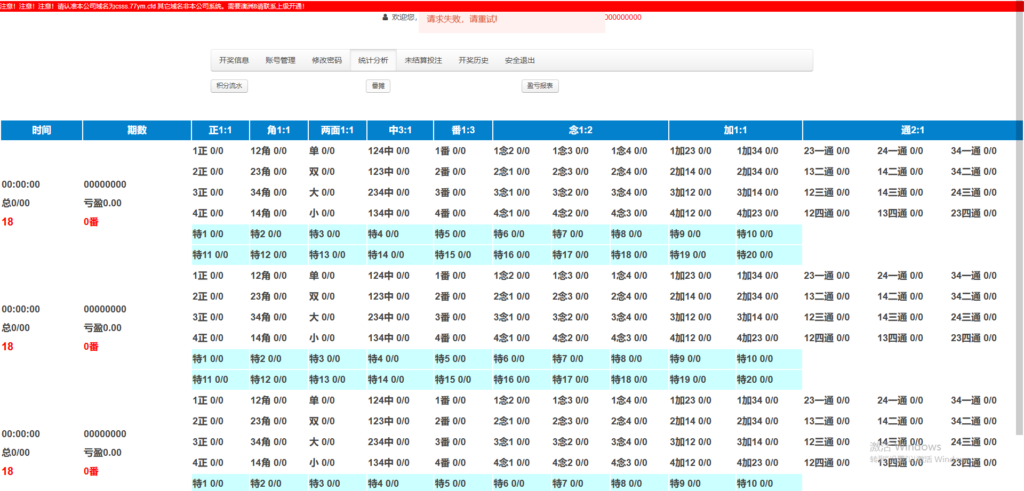Click the 中3:1 column header
Screen dimensions: 1024x491
click(400, 131)
